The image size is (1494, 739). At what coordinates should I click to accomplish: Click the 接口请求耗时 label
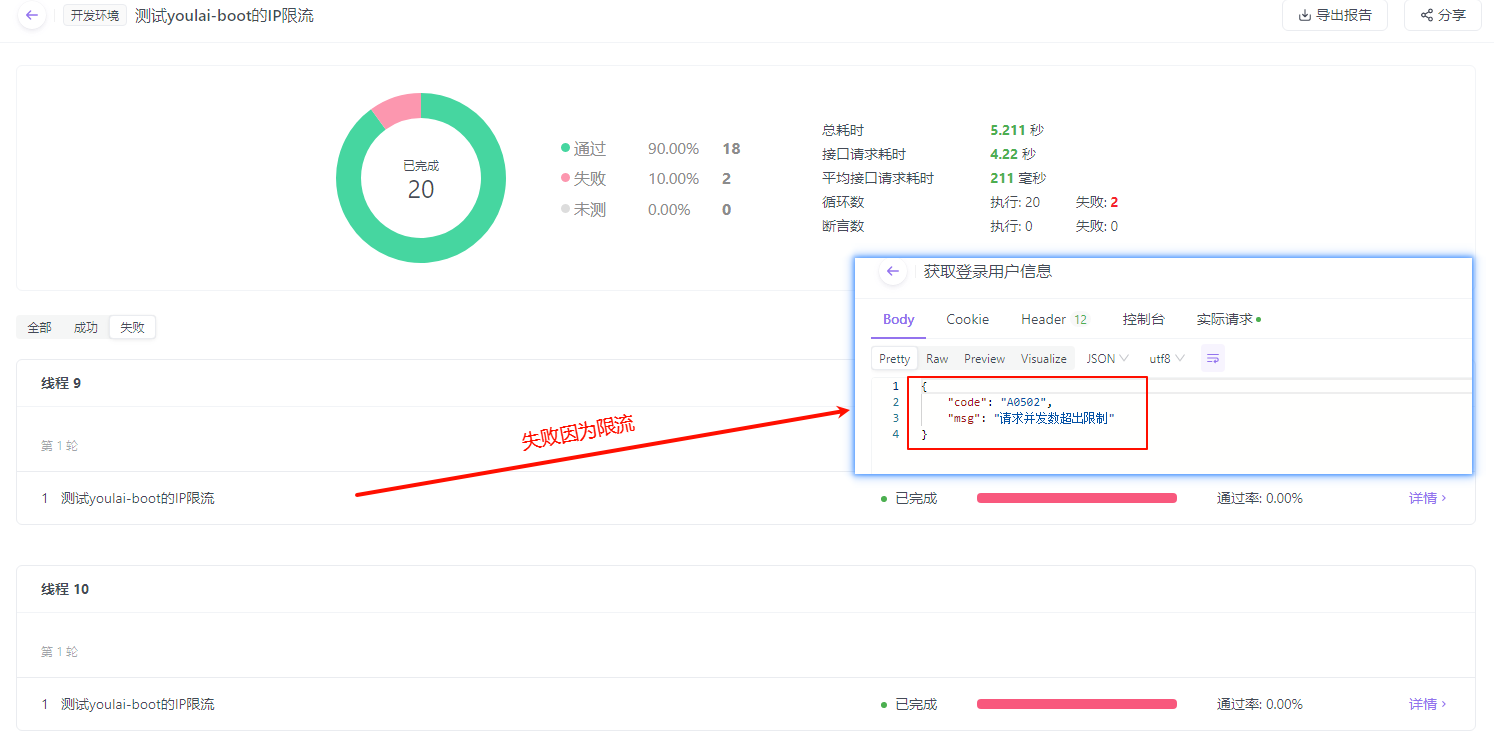click(864, 154)
